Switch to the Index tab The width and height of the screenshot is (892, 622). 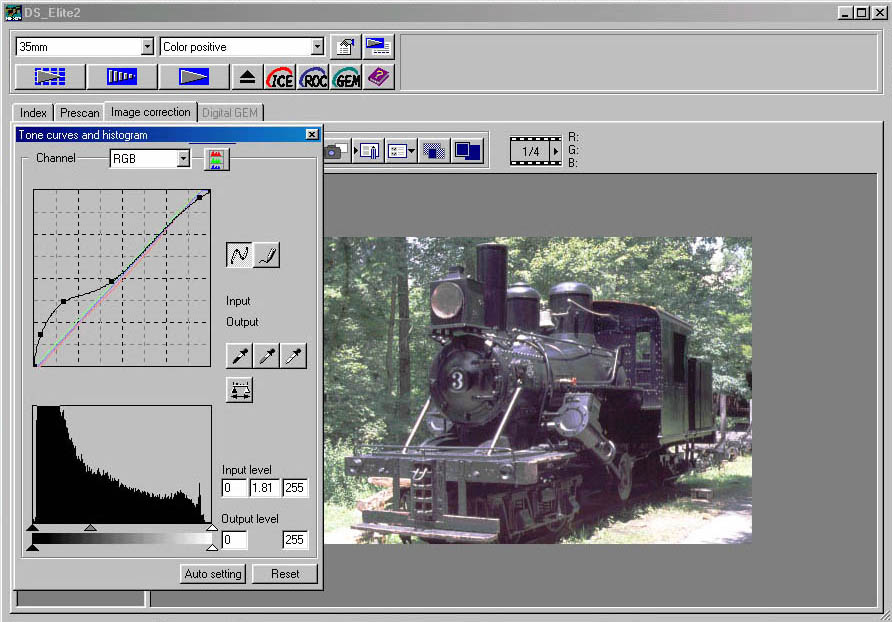point(34,113)
